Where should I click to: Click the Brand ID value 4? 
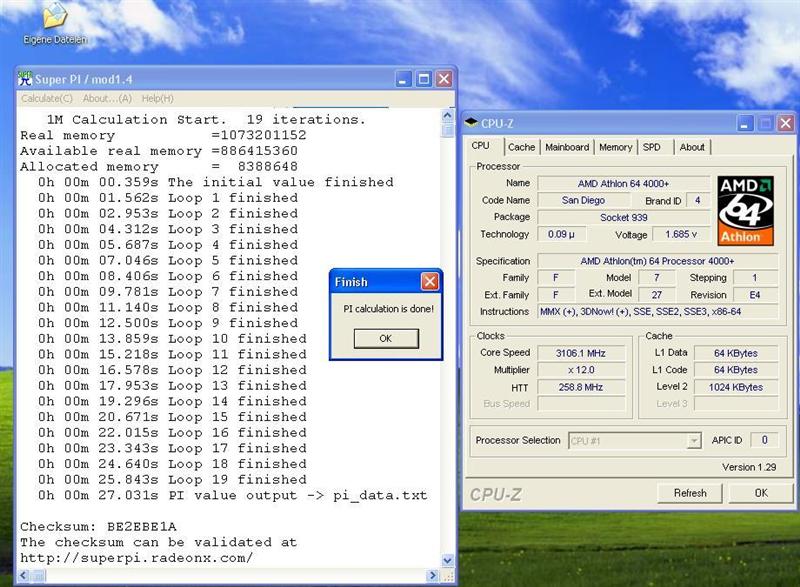pos(697,200)
